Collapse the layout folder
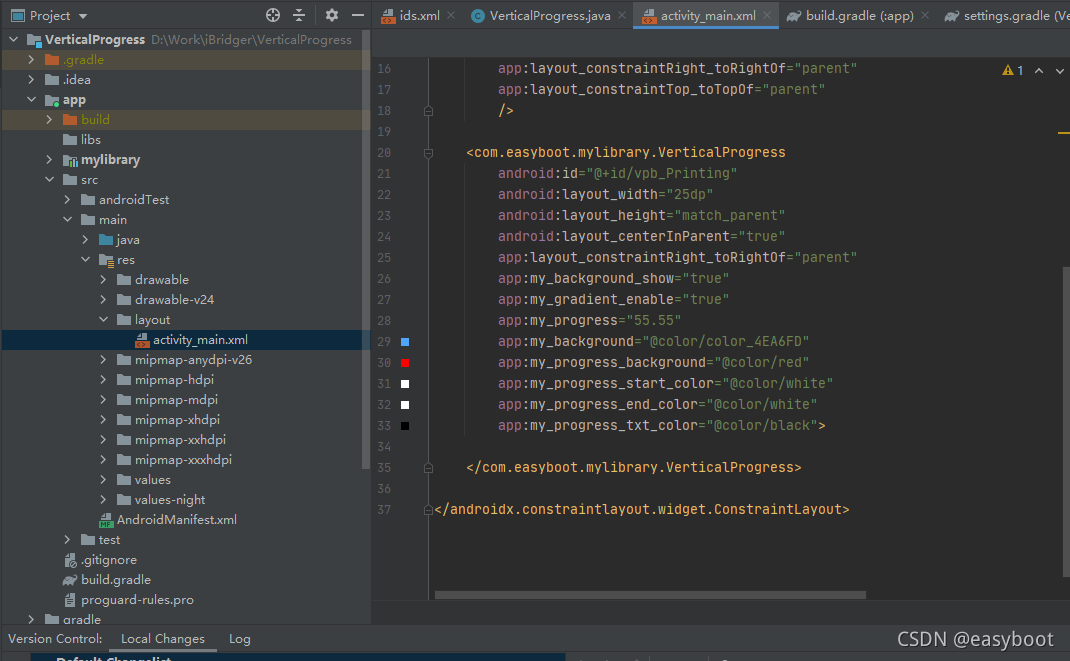 [x=103, y=319]
